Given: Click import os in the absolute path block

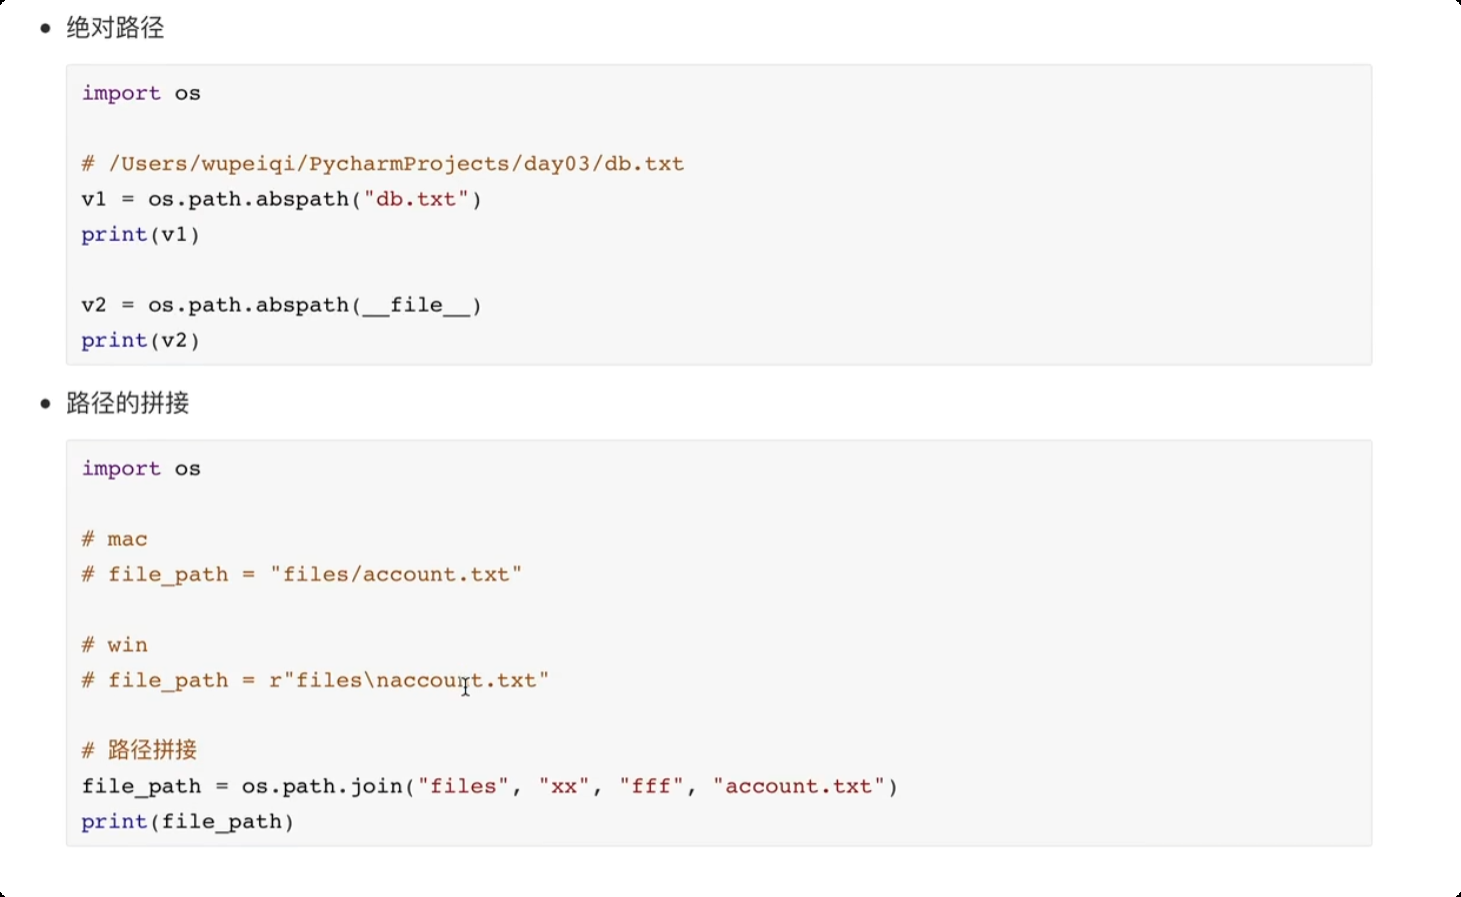Looking at the screenshot, I should pyautogui.click(x=141, y=93).
